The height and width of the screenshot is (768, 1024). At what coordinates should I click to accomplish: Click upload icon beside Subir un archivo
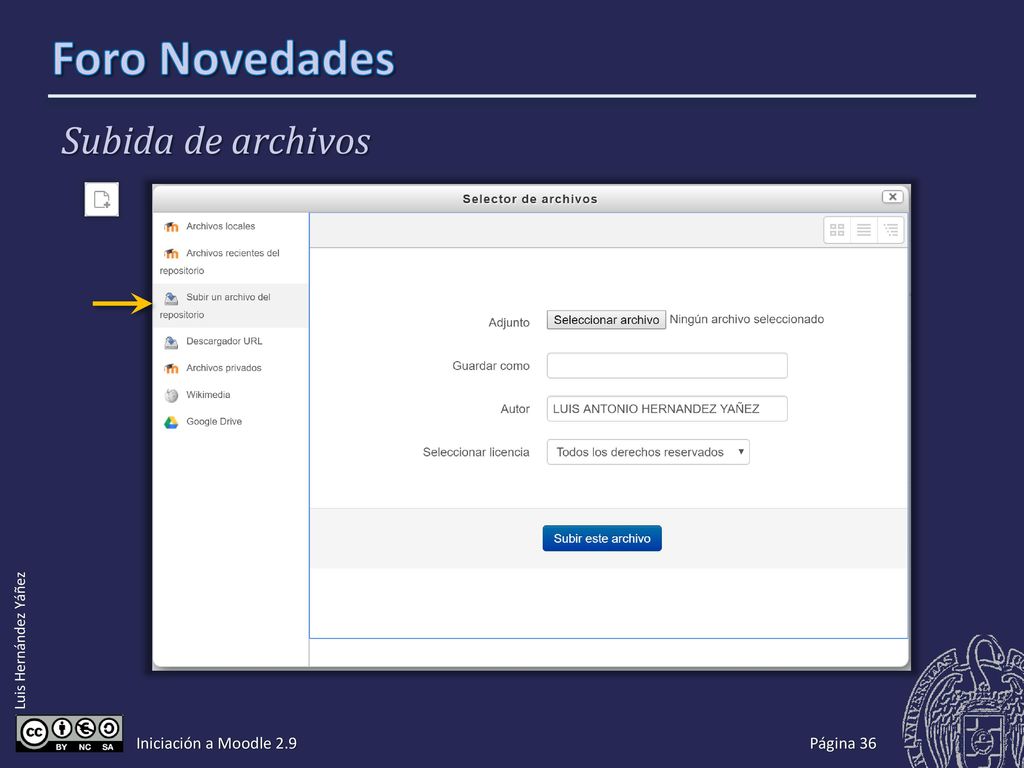tap(171, 298)
